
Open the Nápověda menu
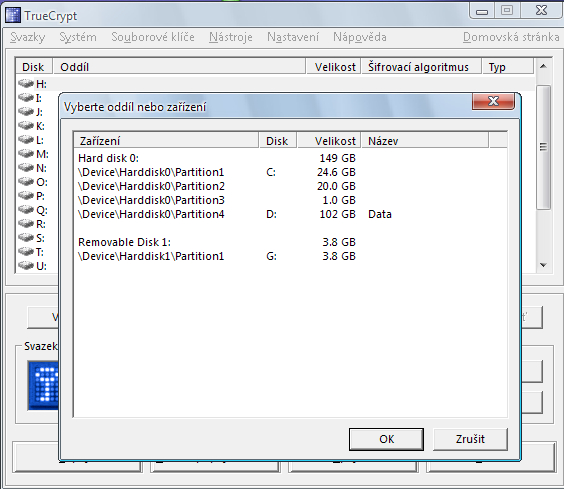360,37
